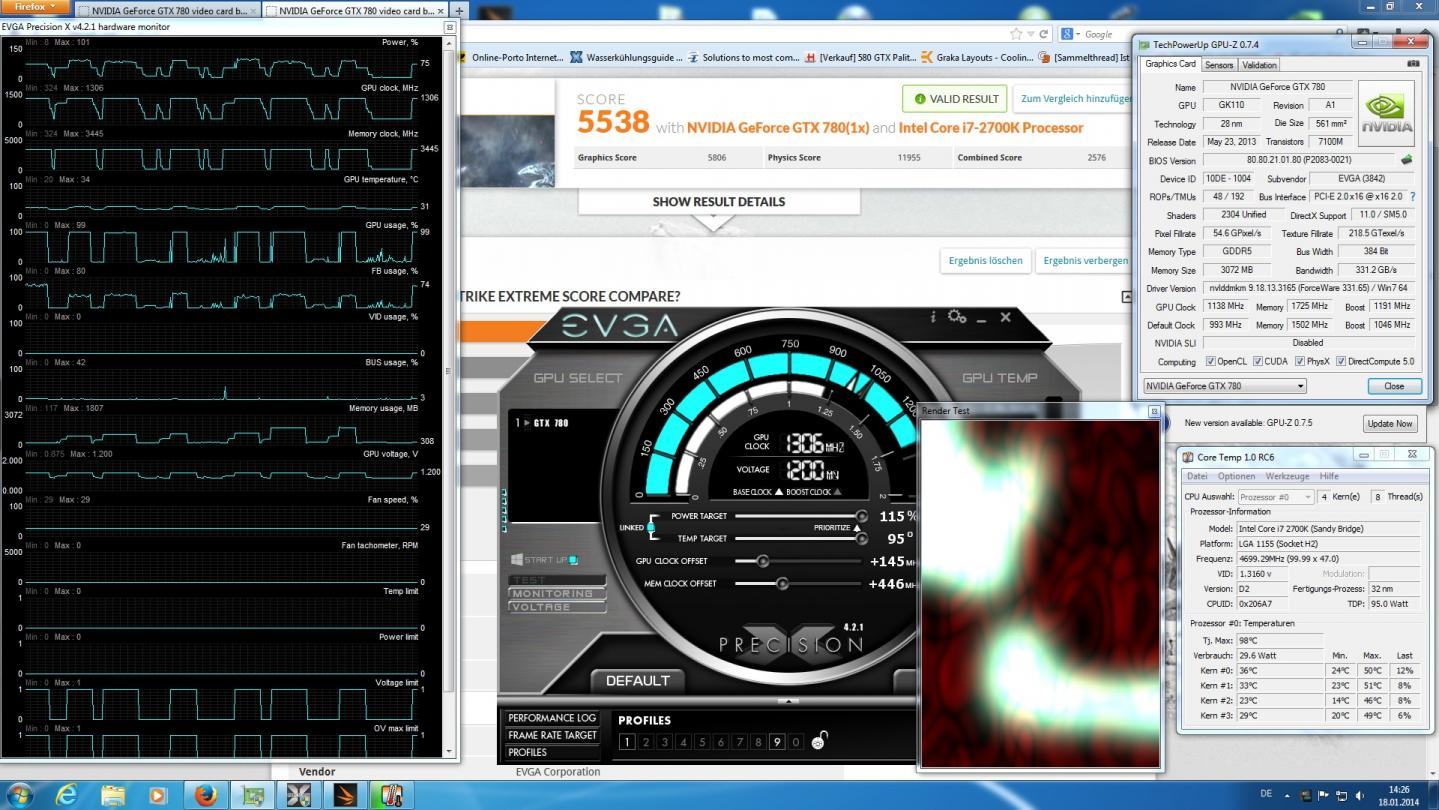Open GPU selection dropdown in GPU-Z

click(x=1225, y=386)
